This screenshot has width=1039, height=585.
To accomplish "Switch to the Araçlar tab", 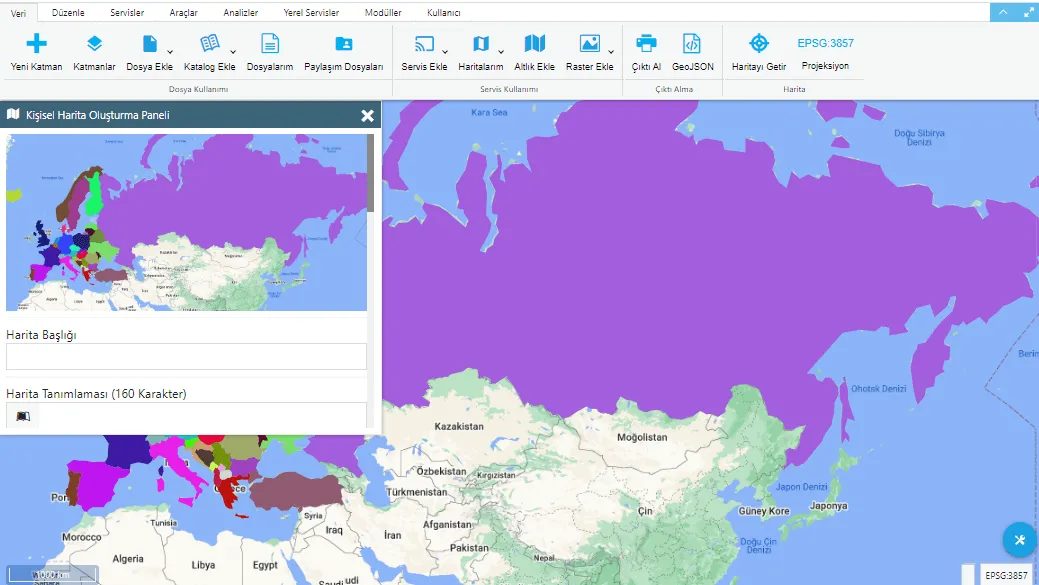I will pyautogui.click(x=184, y=13).
